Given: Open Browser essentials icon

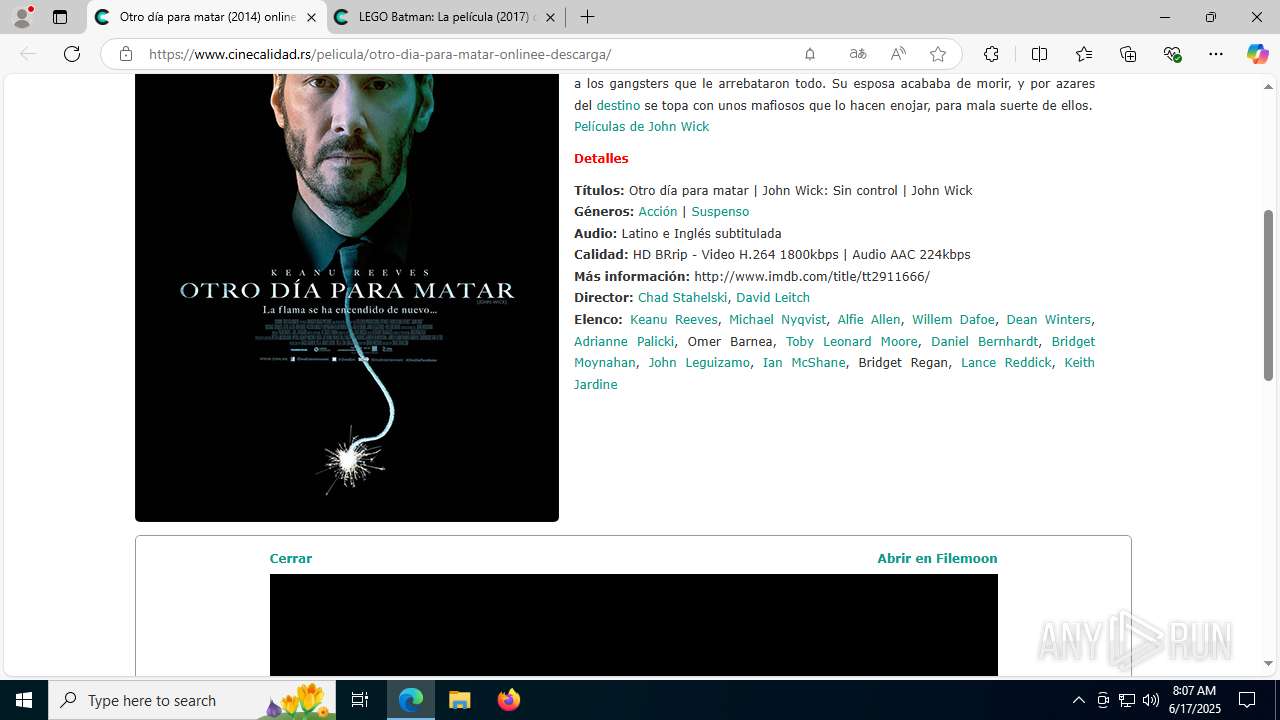Looking at the screenshot, I should click(x=1172, y=54).
